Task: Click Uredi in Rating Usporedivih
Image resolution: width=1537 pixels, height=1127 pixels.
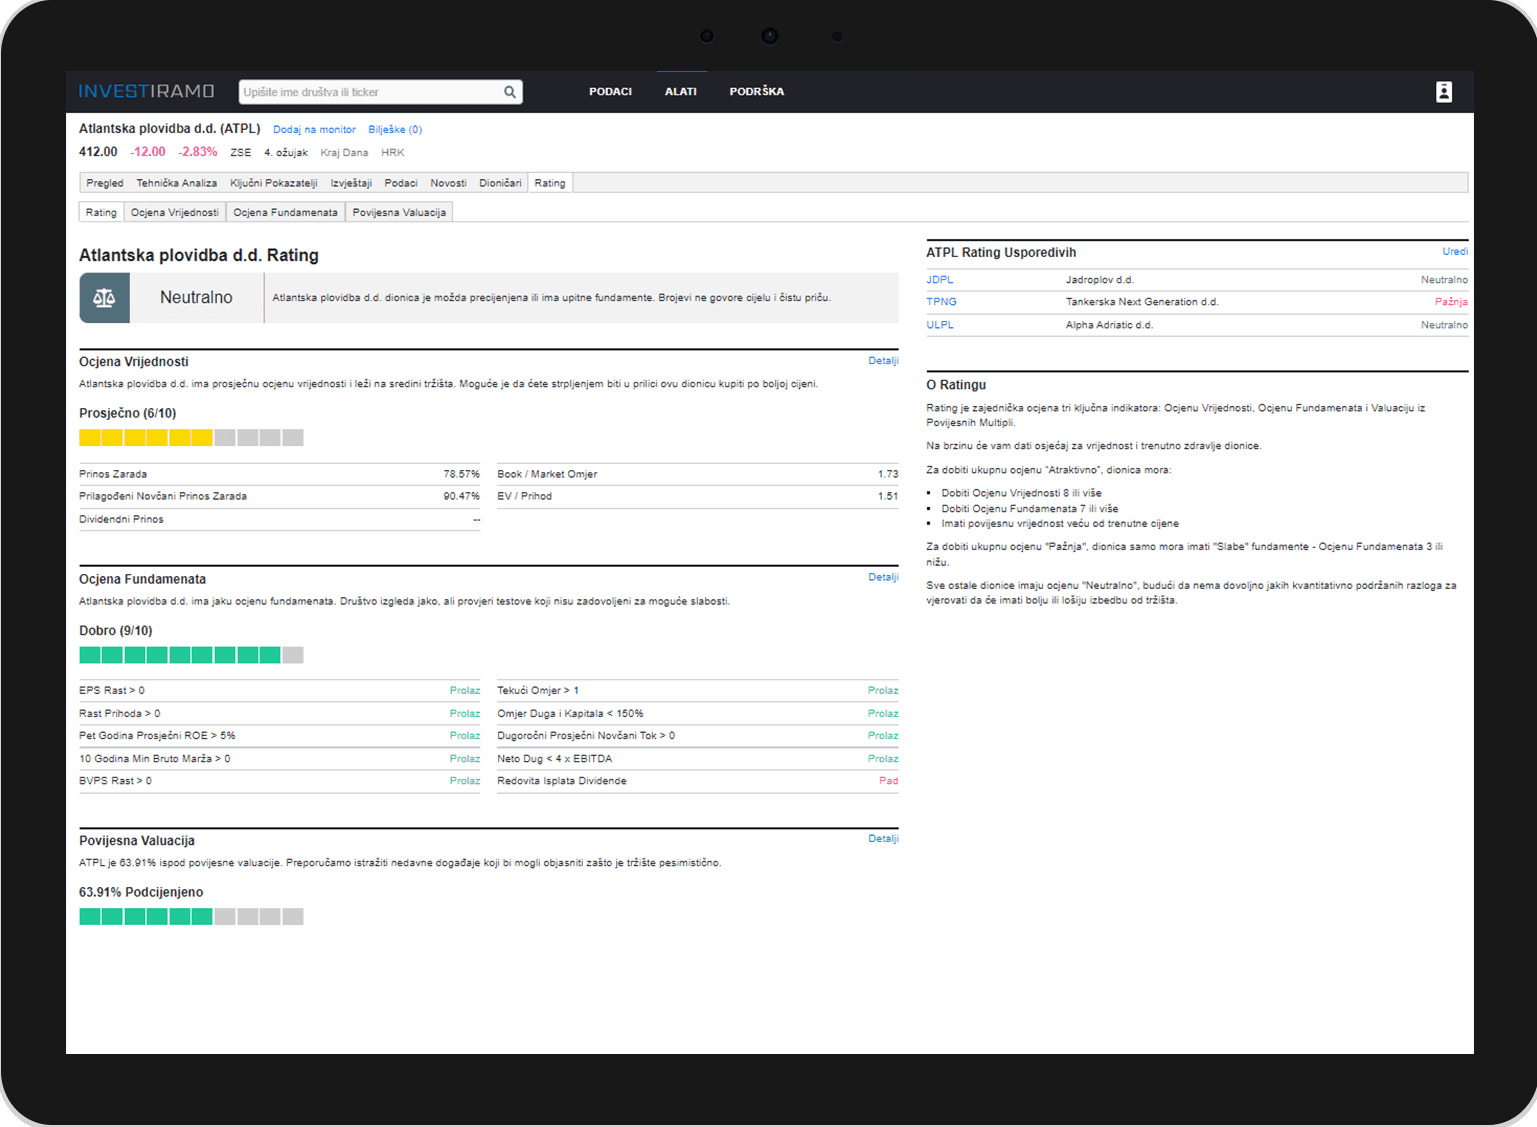Action: pos(1455,252)
